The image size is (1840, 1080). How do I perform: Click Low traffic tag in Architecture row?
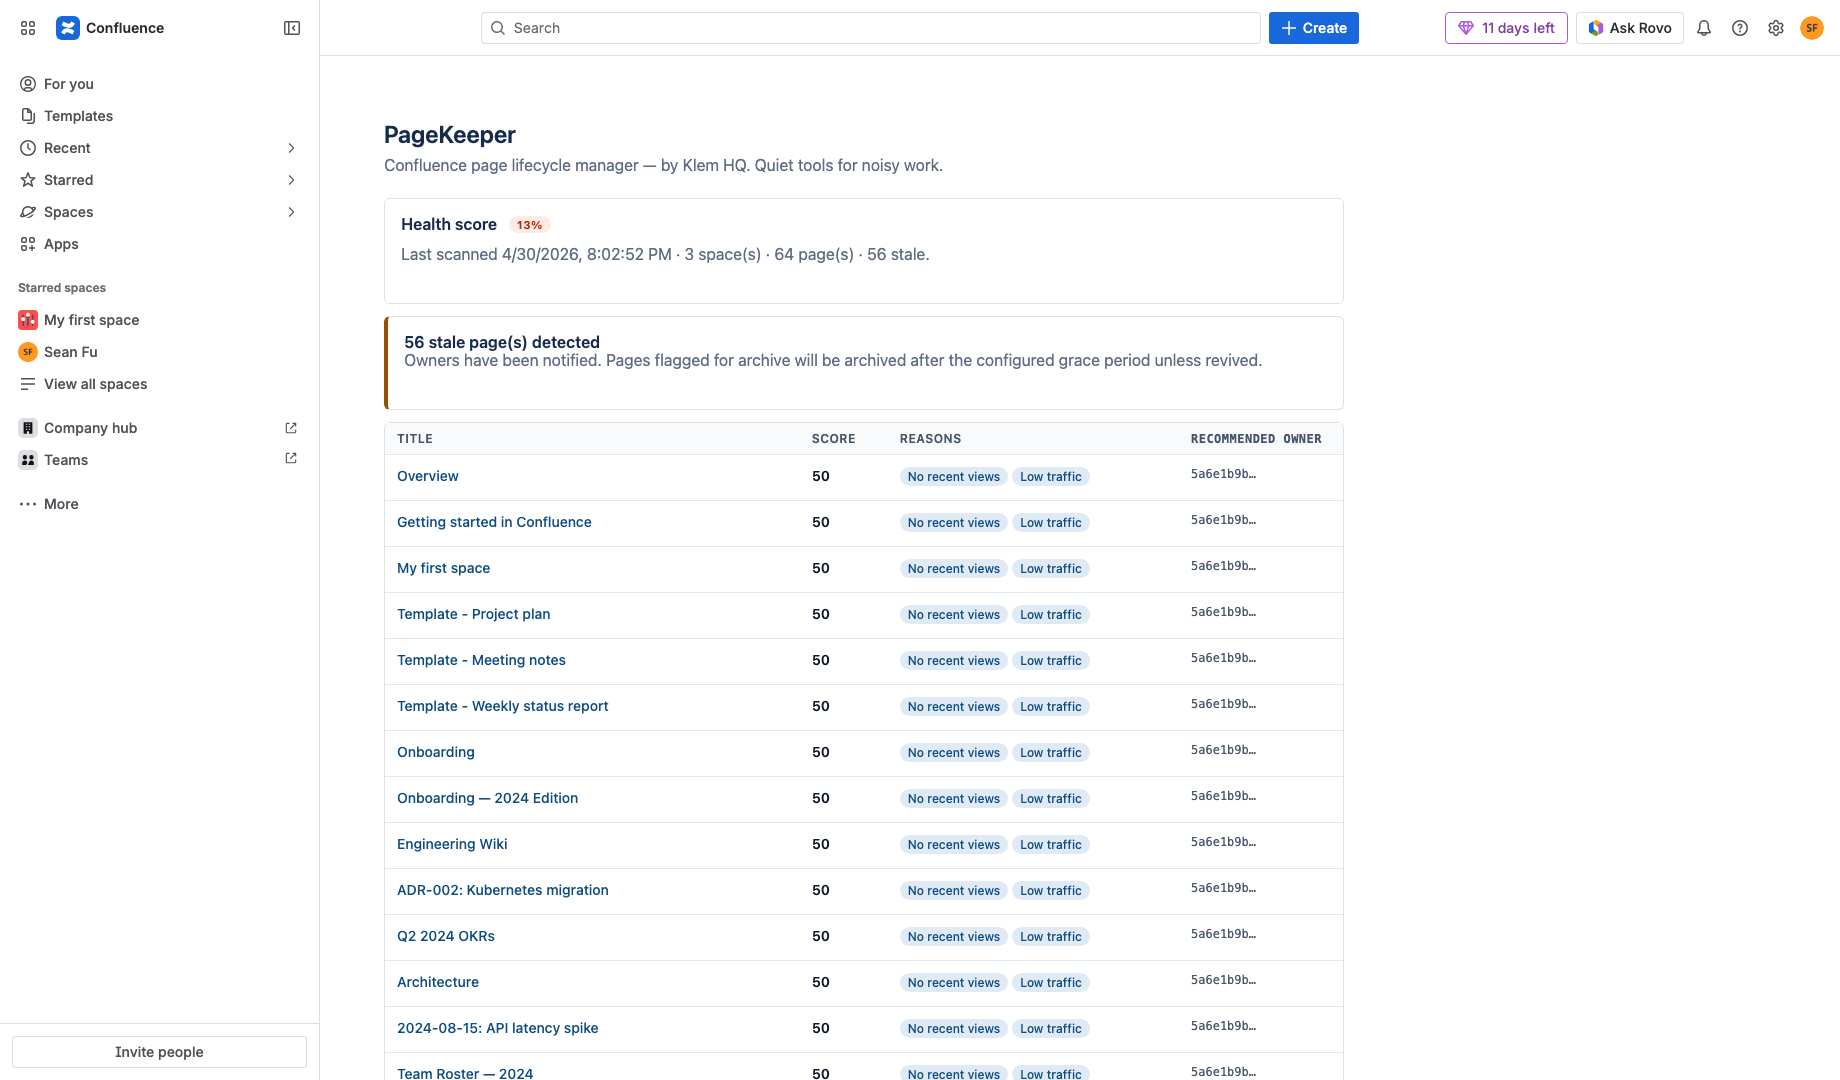click(x=1051, y=983)
